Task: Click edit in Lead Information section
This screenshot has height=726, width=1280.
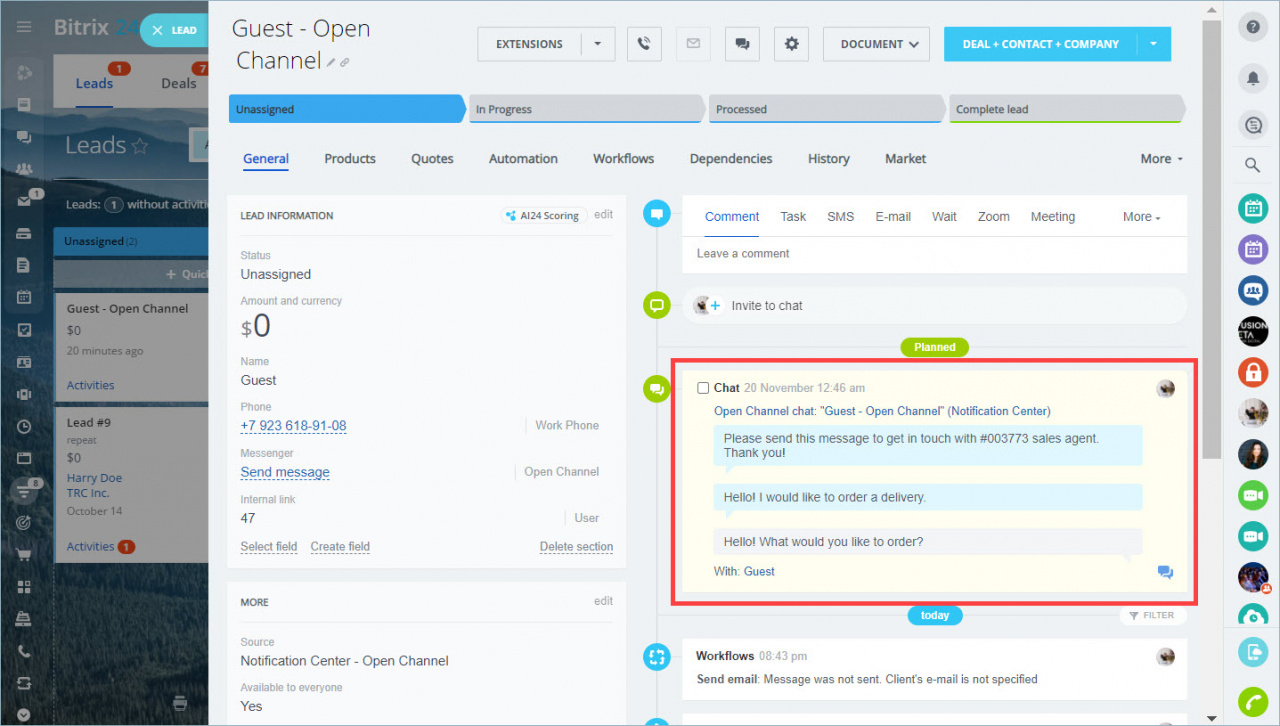Action: coord(603,215)
